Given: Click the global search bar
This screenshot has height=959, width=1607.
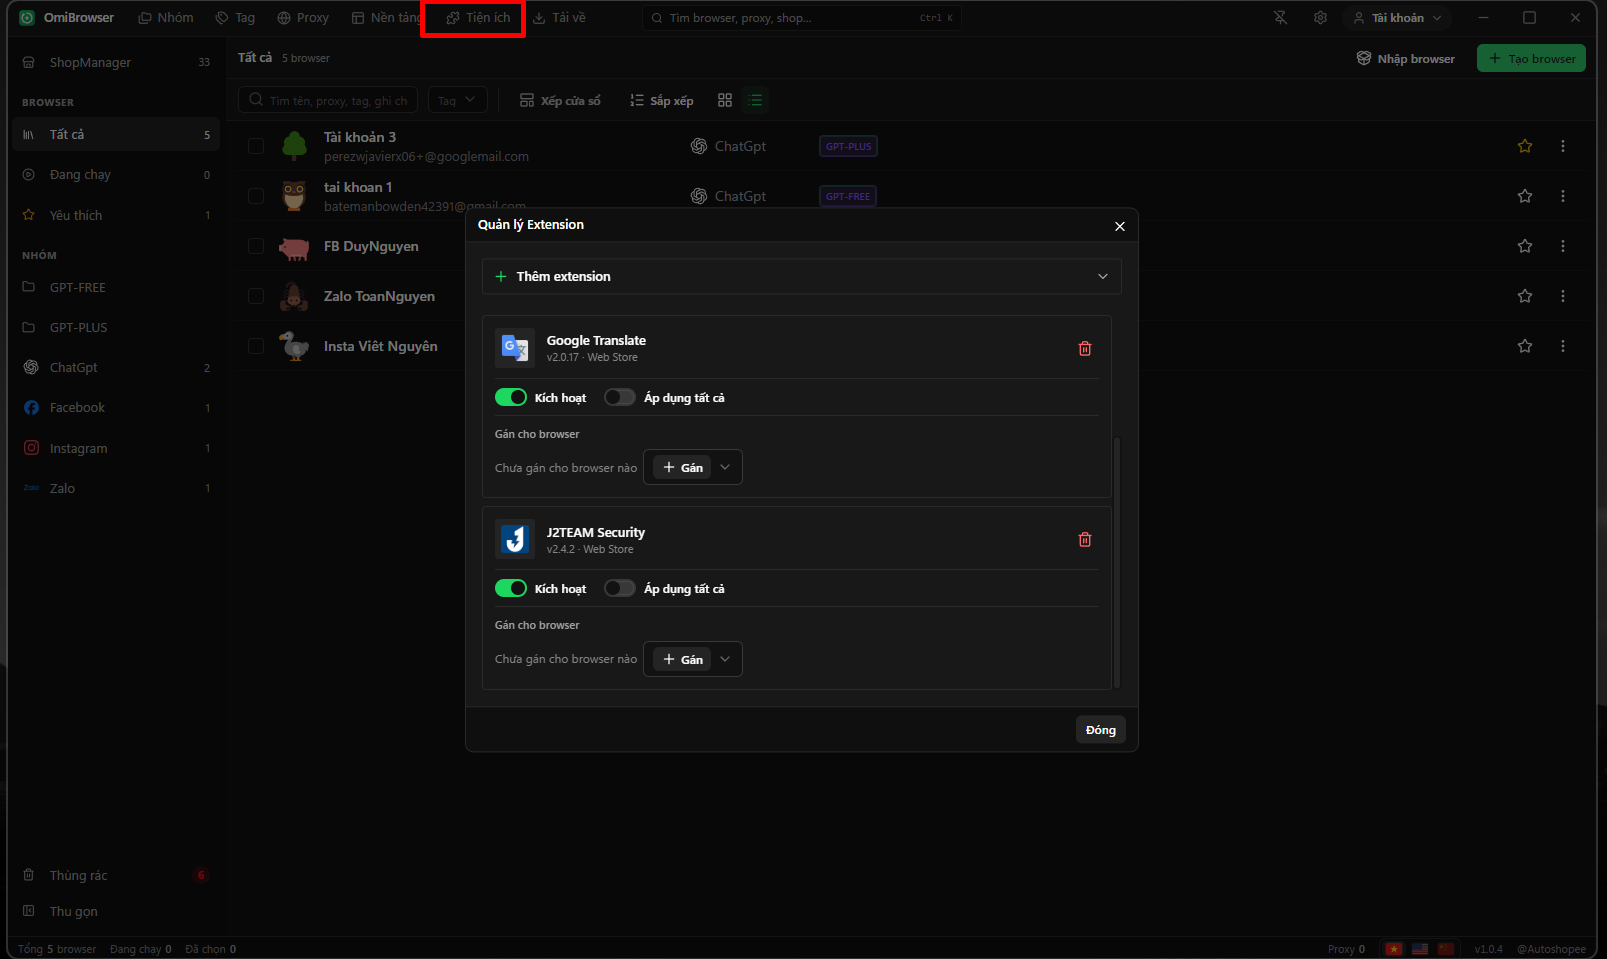Looking at the screenshot, I should click(801, 18).
